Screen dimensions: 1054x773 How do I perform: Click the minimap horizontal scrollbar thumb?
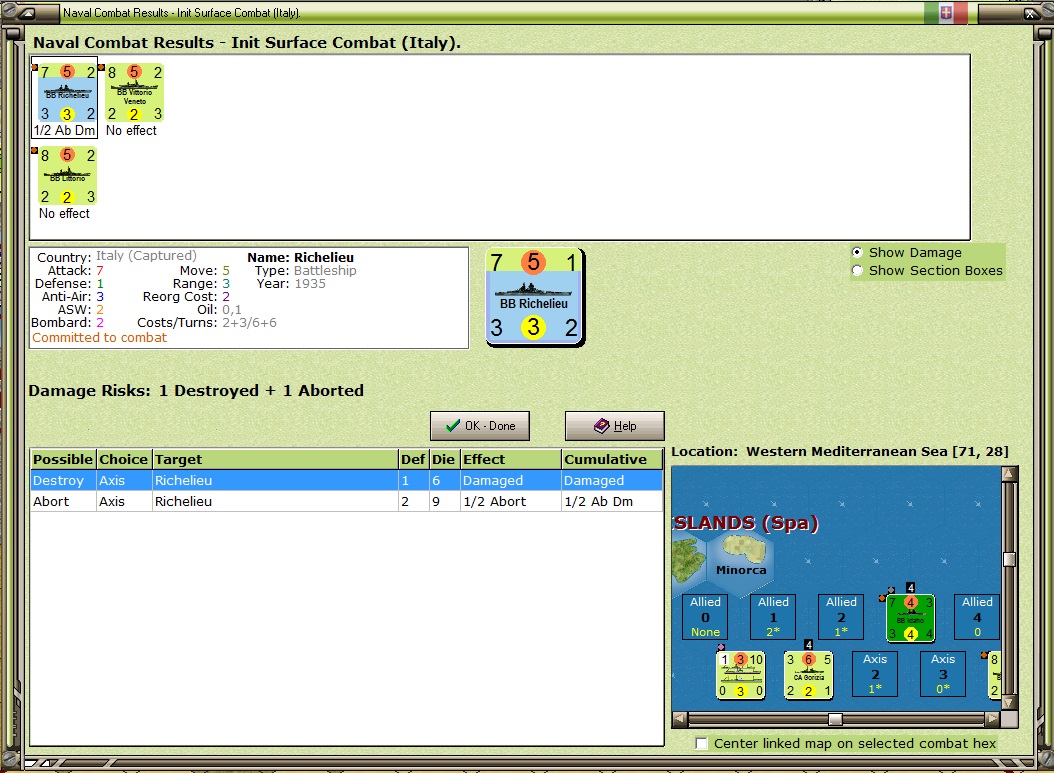click(x=835, y=719)
